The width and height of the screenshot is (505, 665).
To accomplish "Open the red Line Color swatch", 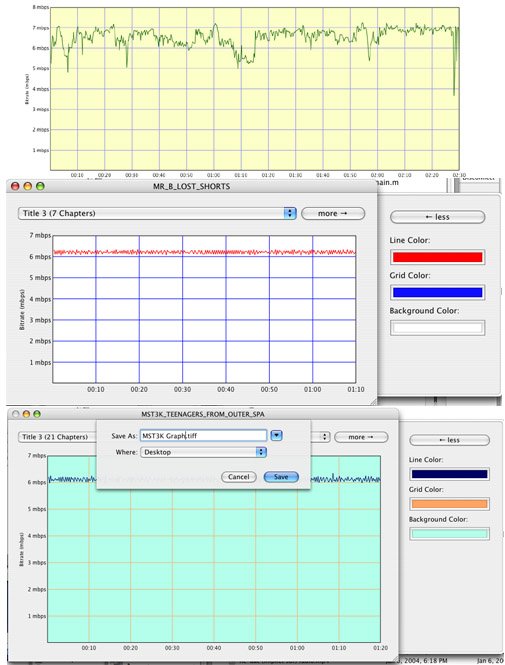I will pyautogui.click(x=437, y=257).
